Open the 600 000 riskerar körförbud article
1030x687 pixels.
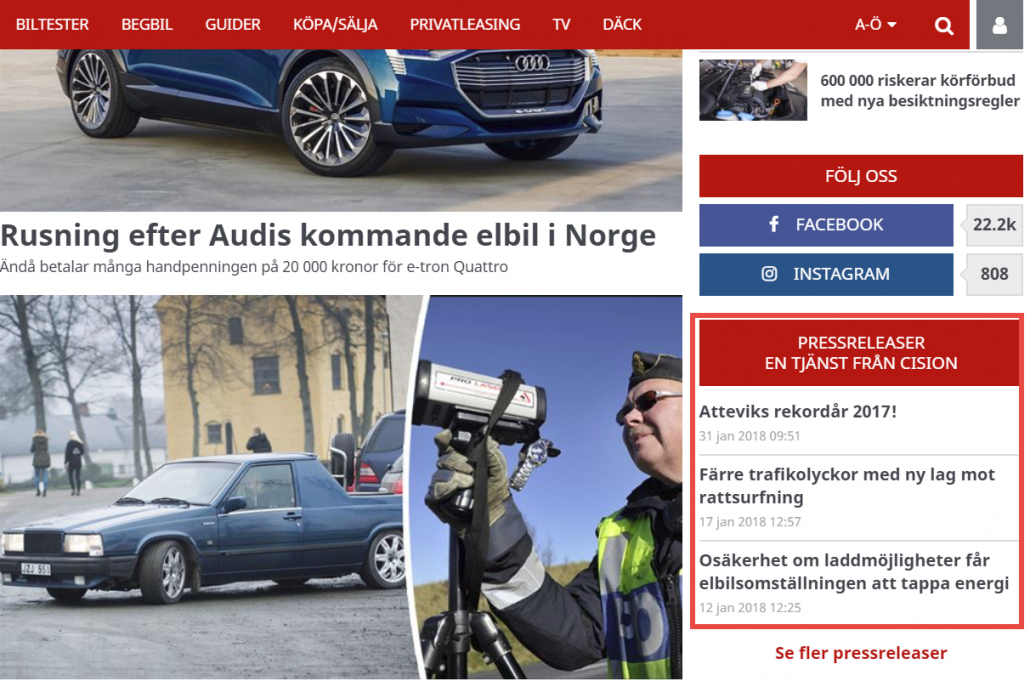click(x=920, y=91)
